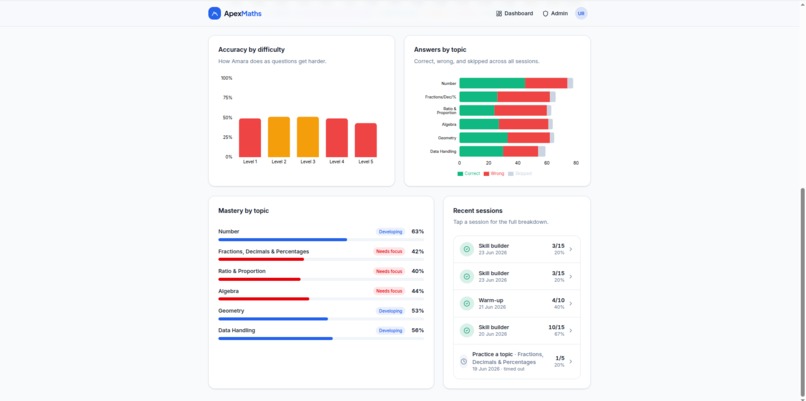
Task: Click Fractions, Decimals & Percentages mastery label
Action: [264, 251]
